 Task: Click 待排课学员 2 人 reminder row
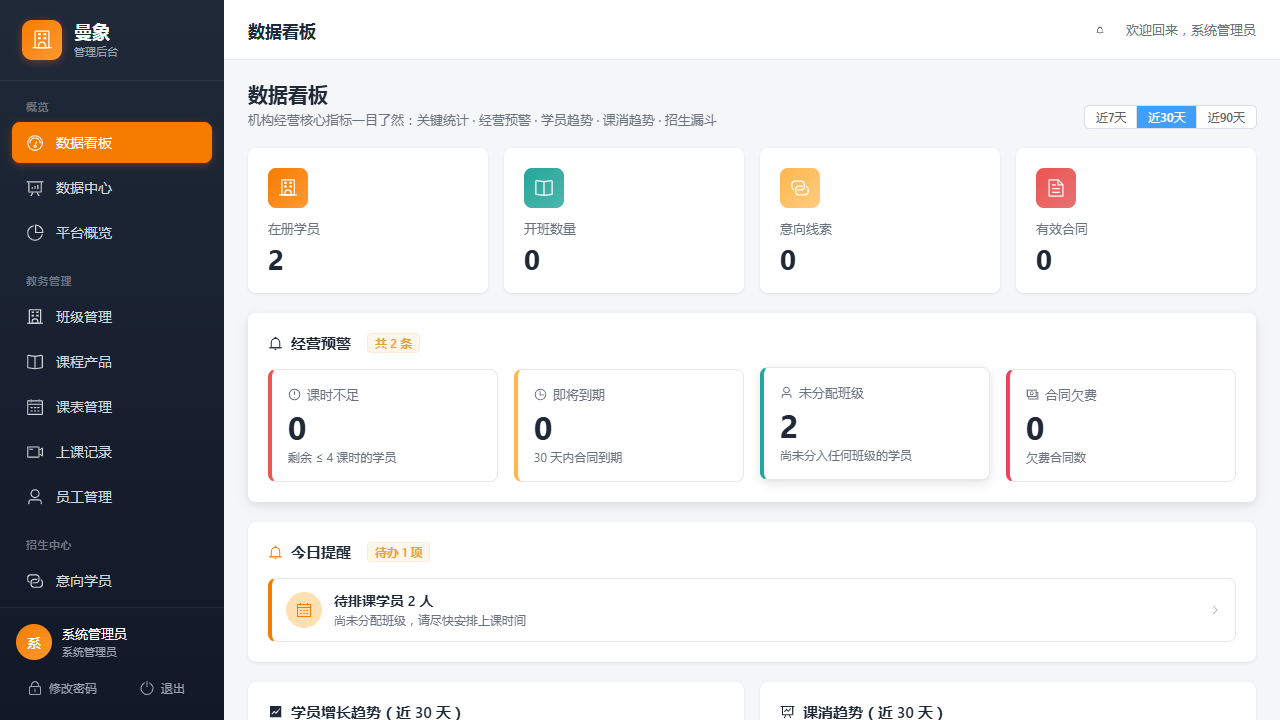pos(752,610)
